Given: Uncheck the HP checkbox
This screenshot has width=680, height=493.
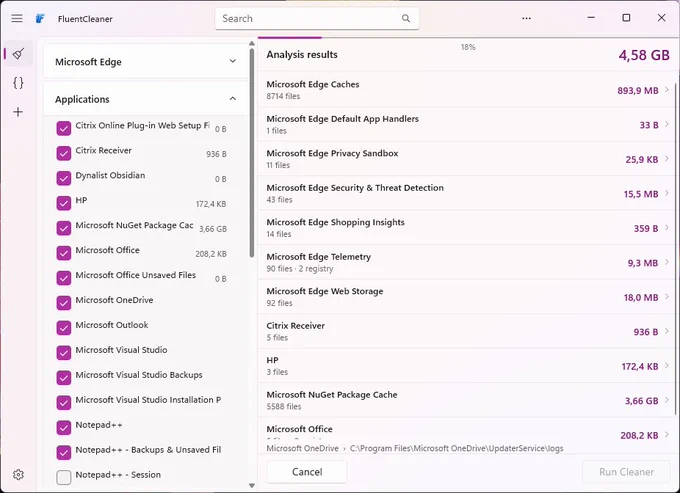Looking at the screenshot, I should point(64,203).
